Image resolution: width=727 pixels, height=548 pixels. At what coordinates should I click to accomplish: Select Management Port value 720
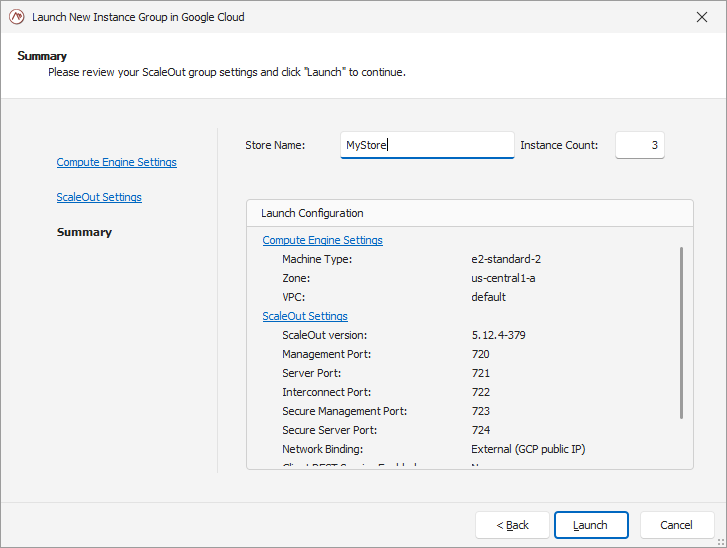pyautogui.click(x=480, y=354)
